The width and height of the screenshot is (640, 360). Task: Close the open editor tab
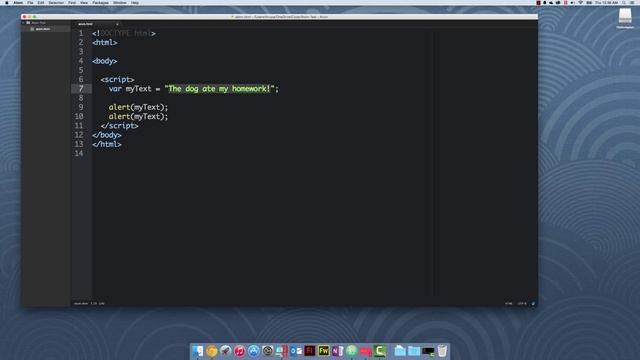118,24
